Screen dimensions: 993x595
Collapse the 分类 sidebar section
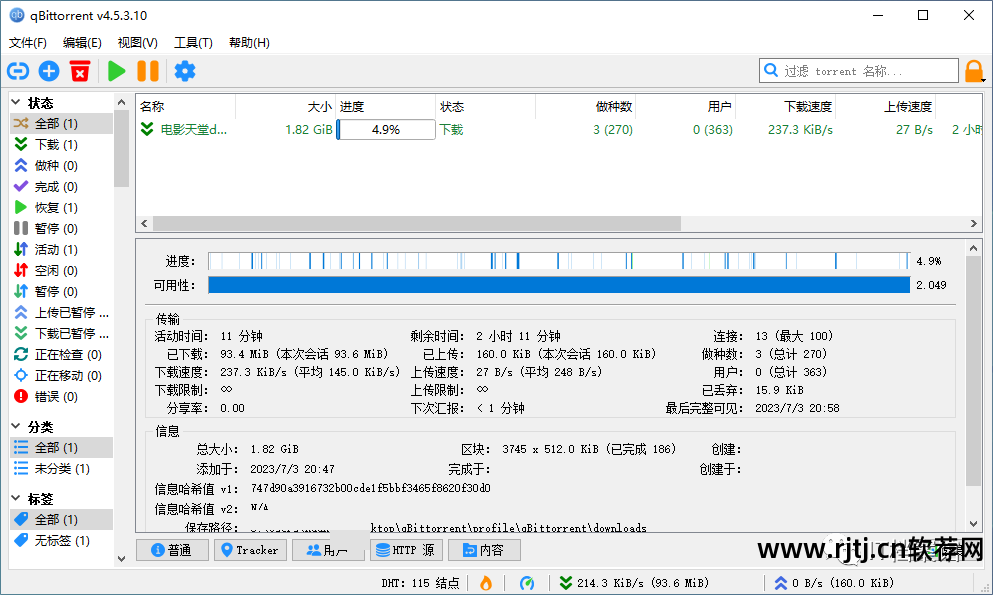coord(17,426)
